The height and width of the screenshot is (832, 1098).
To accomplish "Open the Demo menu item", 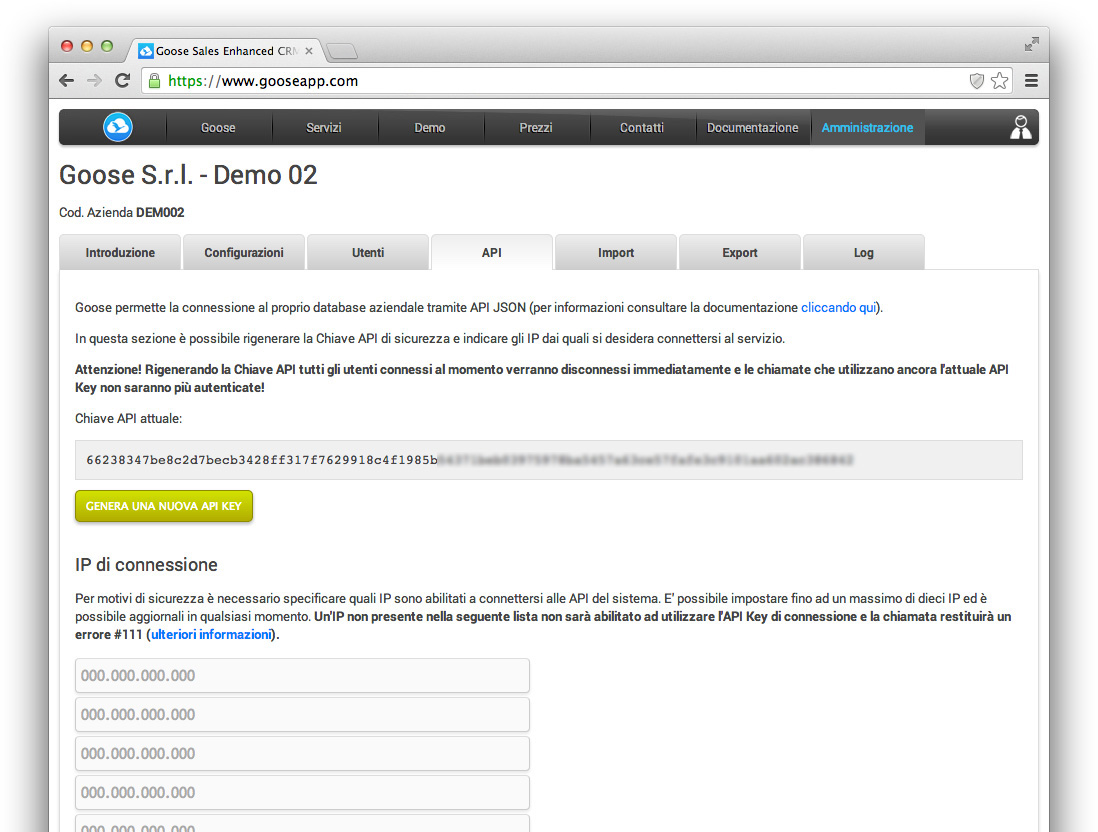I will coord(429,127).
